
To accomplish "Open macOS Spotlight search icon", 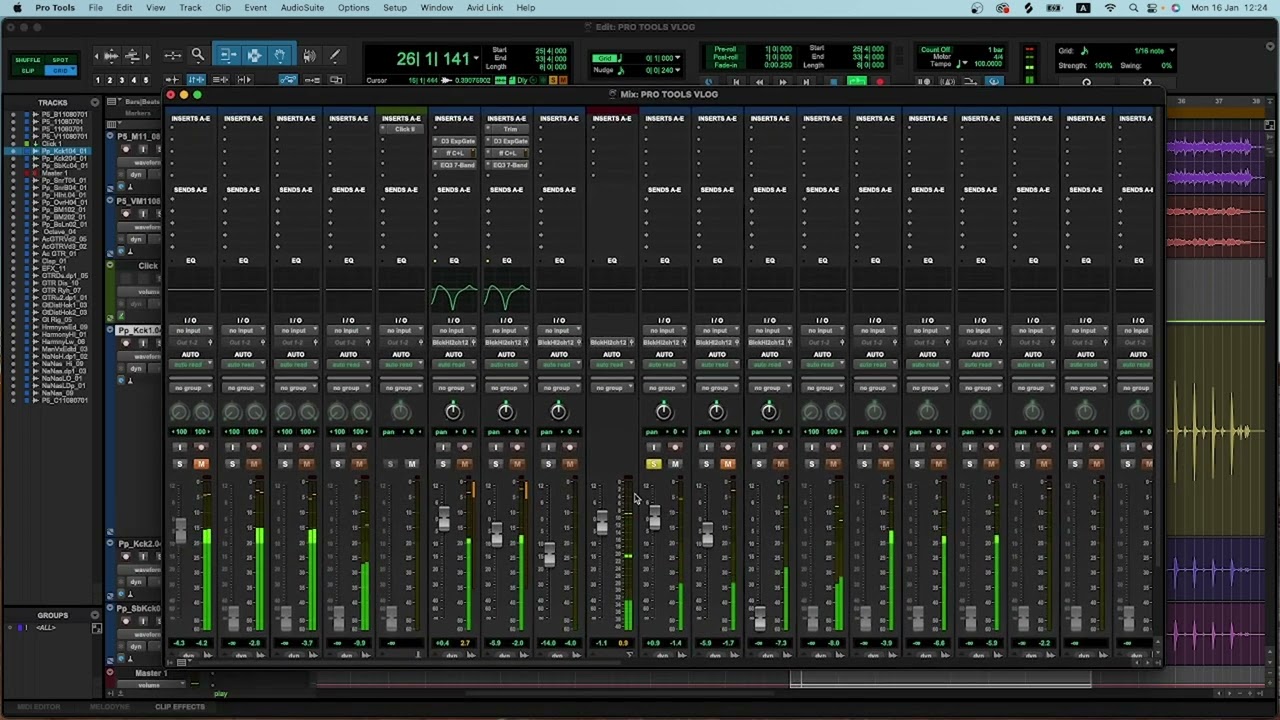I will (1136, 8).
